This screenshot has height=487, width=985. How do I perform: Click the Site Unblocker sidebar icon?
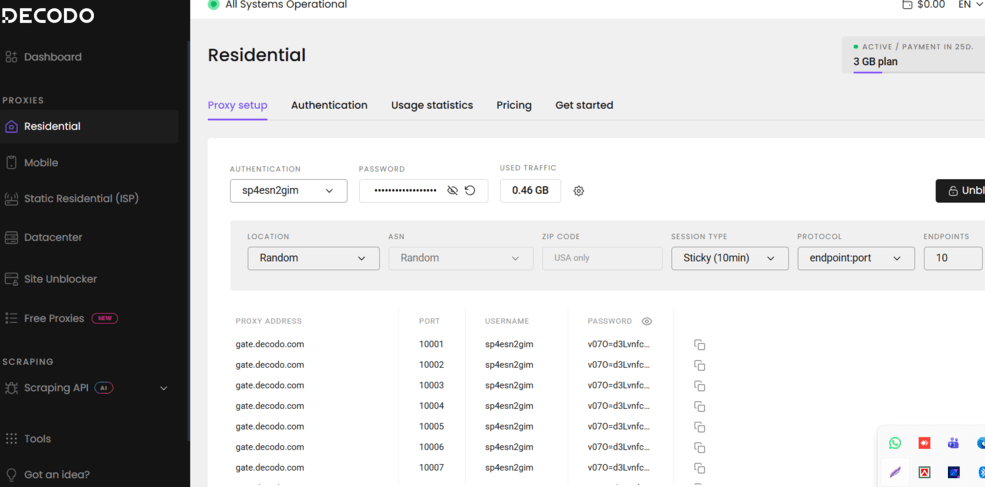(11, 279)
